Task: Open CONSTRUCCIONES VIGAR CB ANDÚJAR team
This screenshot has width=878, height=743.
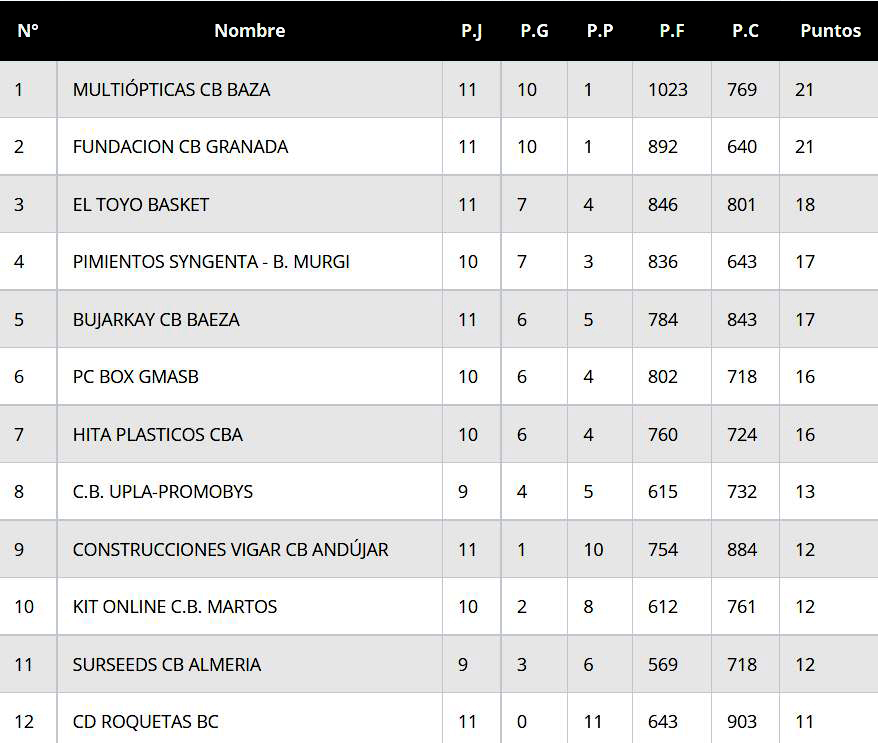Action: pos(230,550)
